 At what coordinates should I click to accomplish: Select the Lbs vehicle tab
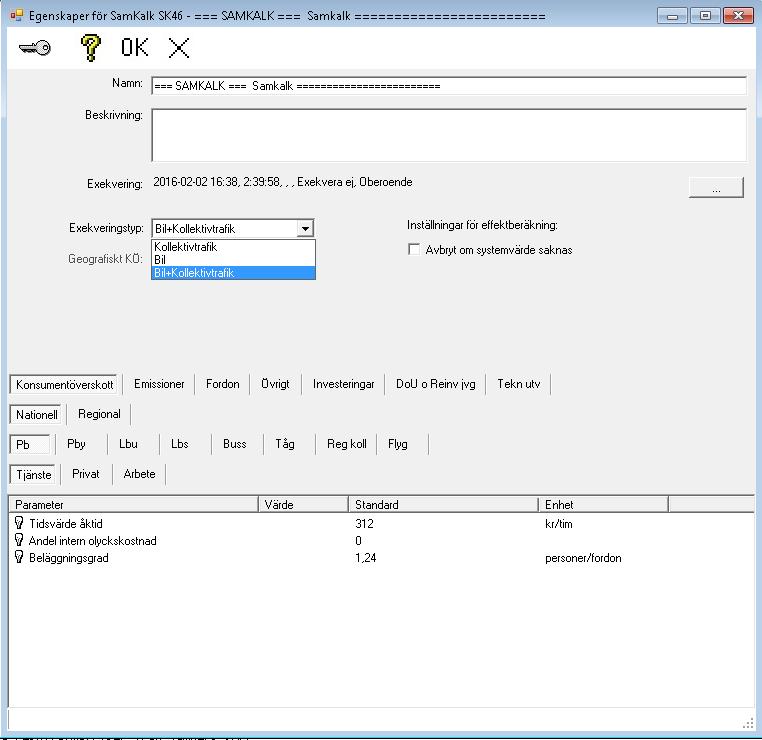point(179,444)
